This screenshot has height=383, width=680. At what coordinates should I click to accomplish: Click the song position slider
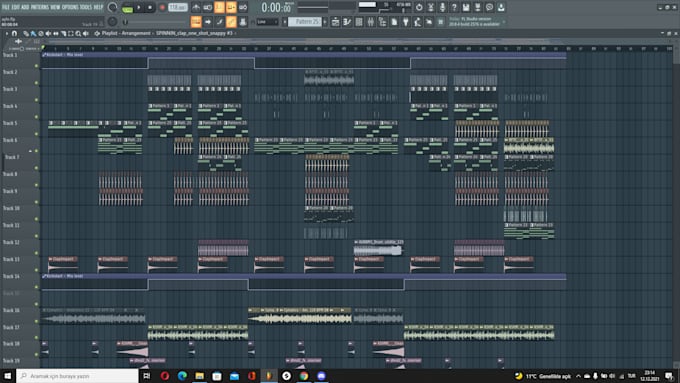[156, 22]
